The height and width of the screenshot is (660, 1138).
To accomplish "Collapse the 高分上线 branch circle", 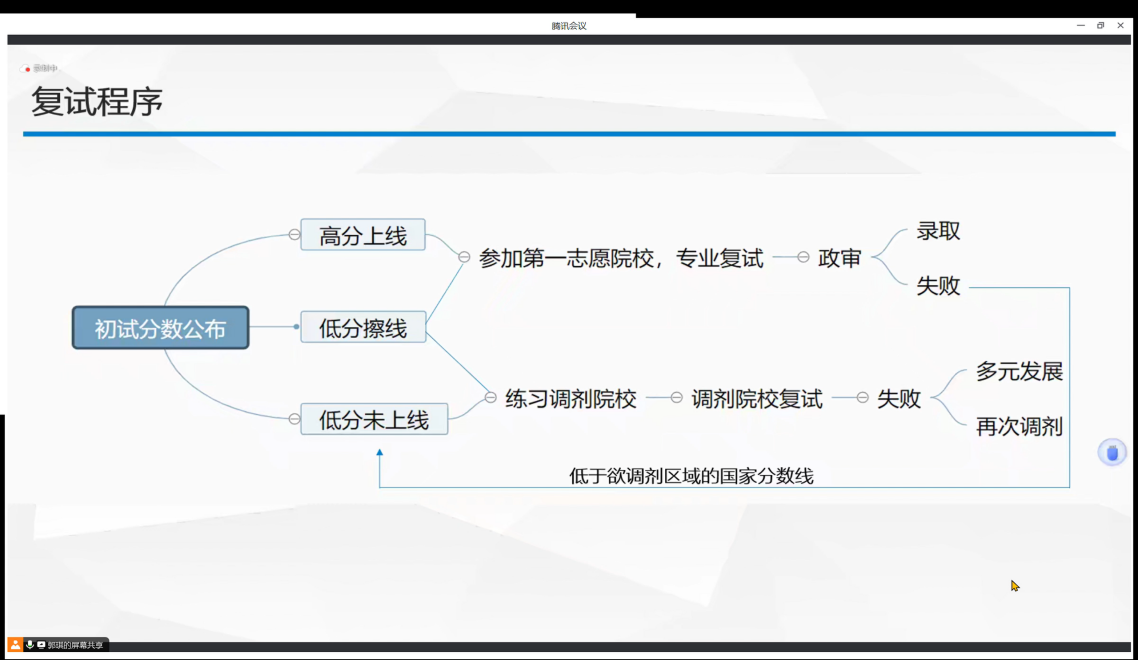I will tap(294, 235).
